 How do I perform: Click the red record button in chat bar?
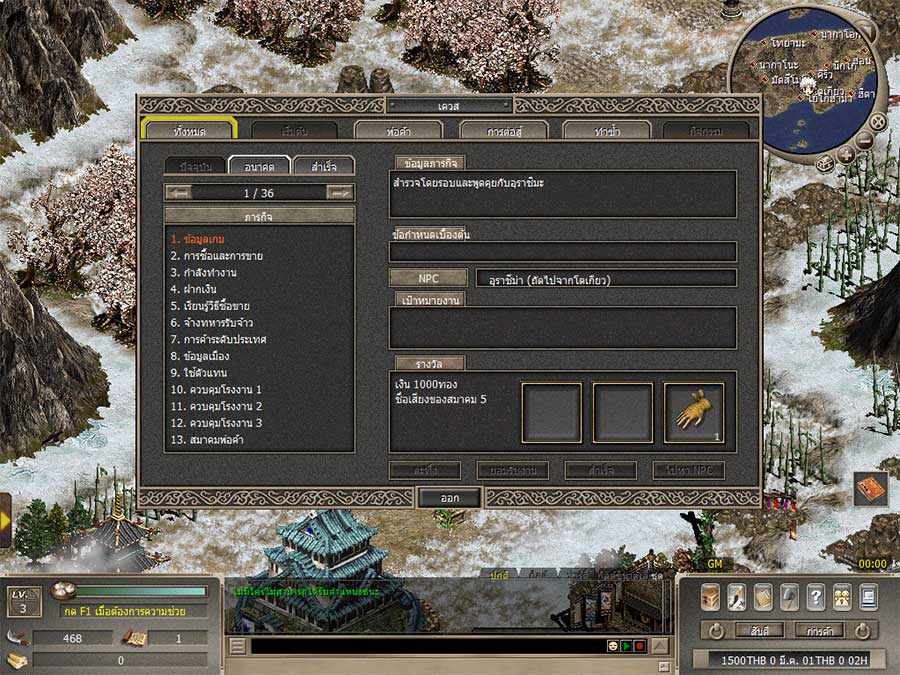[639, 646]
